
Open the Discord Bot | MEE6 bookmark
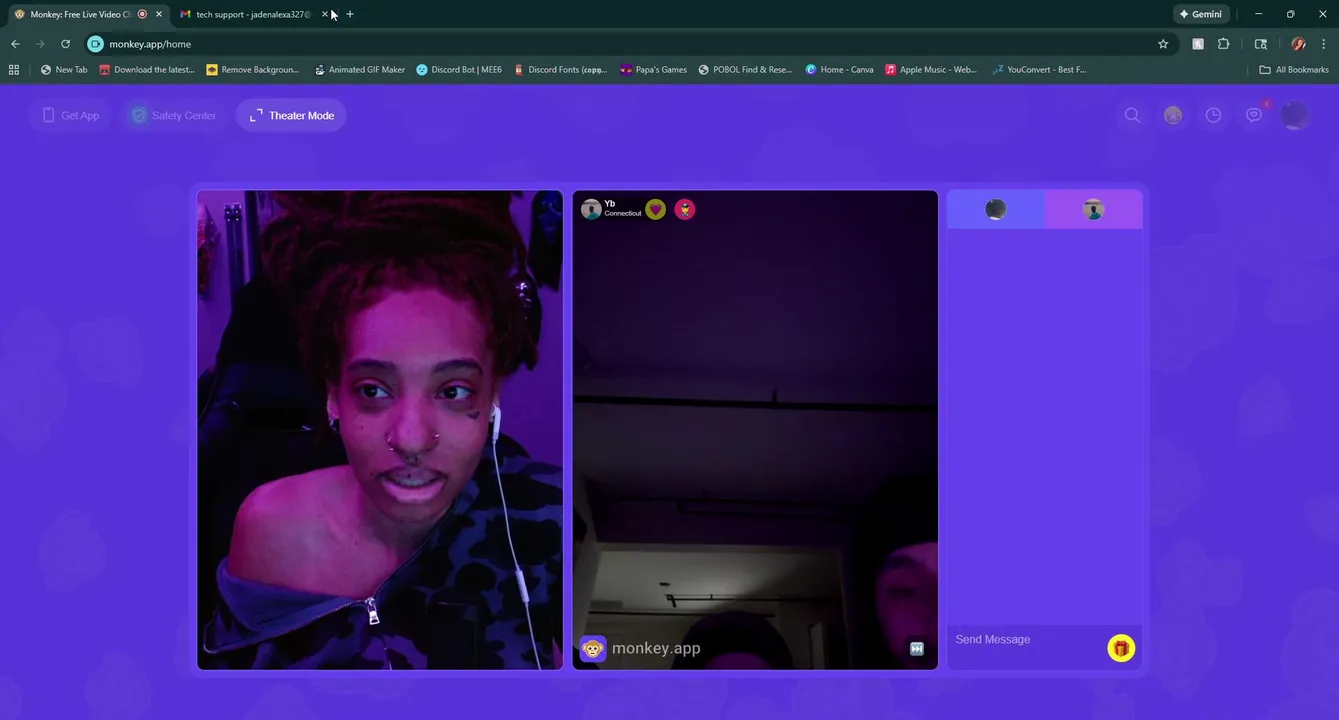(x=459, y=70)
